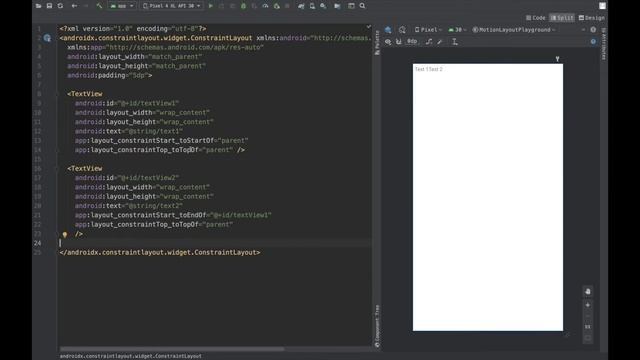Click the pan hand tool icon
The height and width of the screenshot is (360, 640).
pos(588,291)
